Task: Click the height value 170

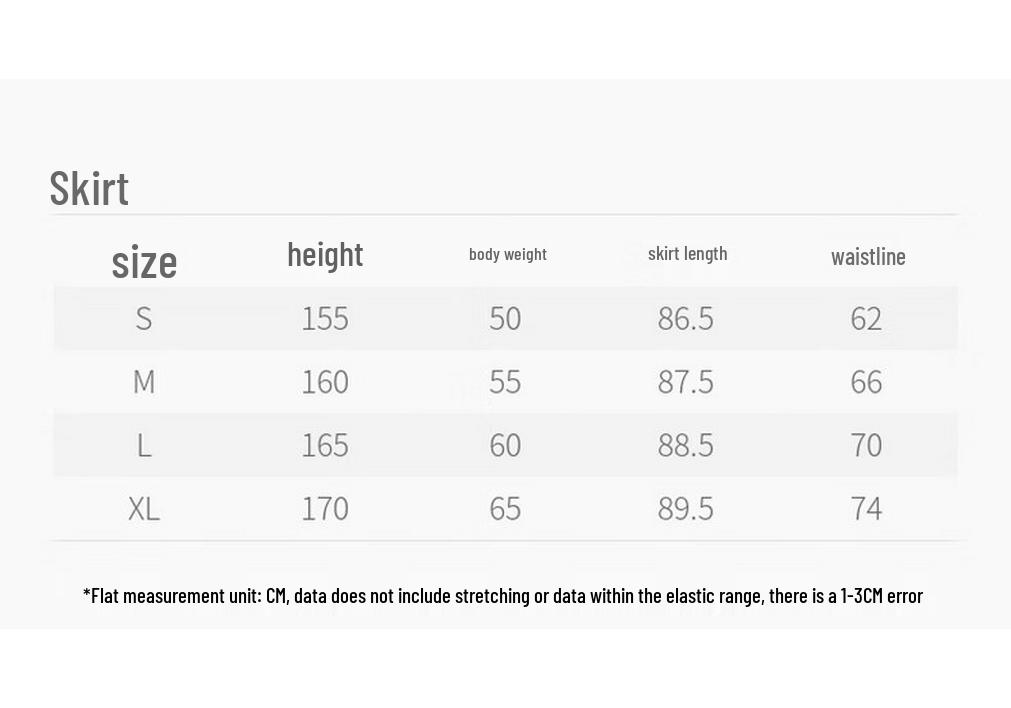Action: coord(325,509)
